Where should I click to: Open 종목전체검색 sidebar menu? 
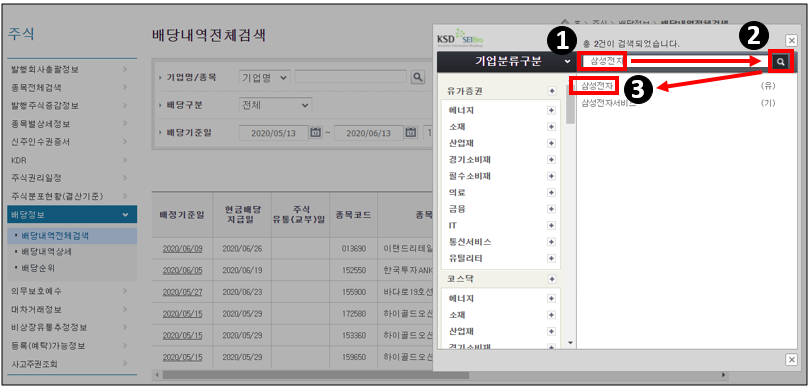72,88
